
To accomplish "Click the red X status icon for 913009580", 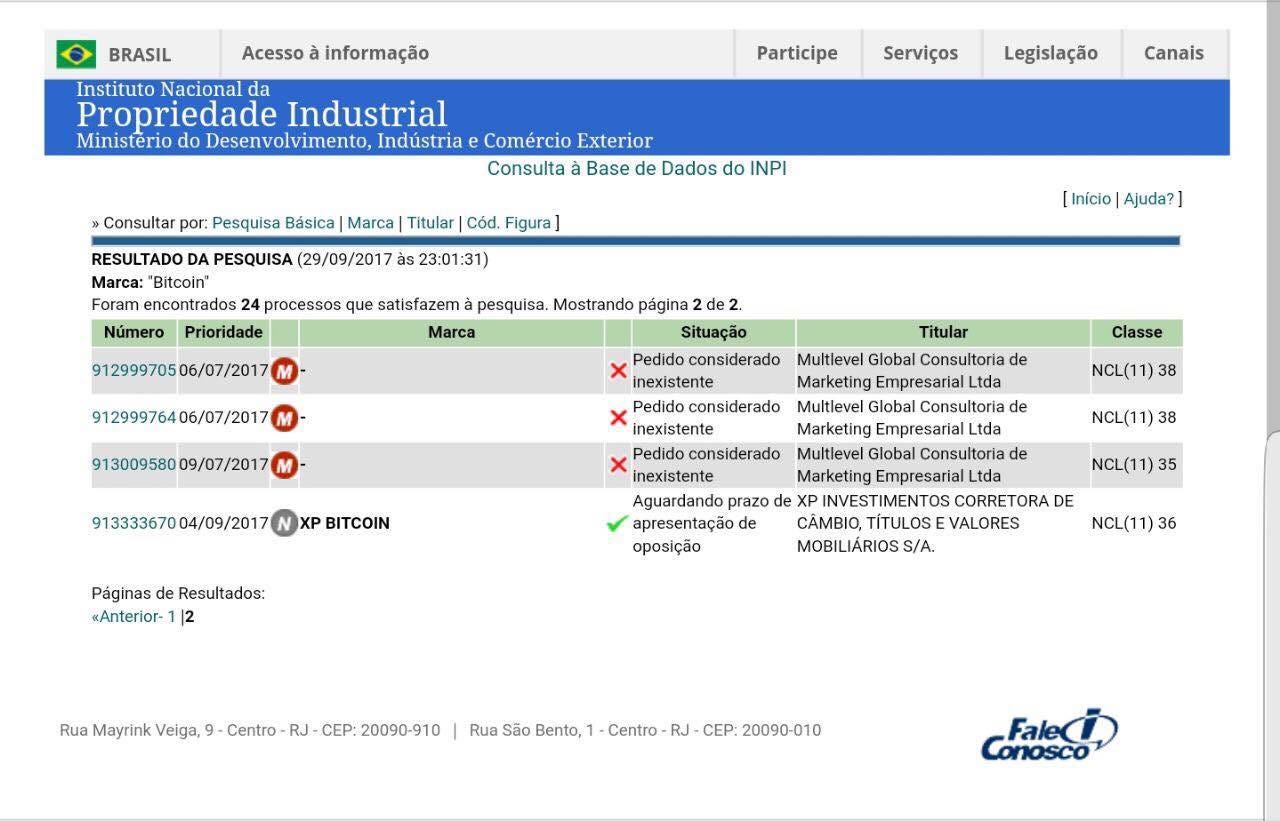I will [618, 465].
